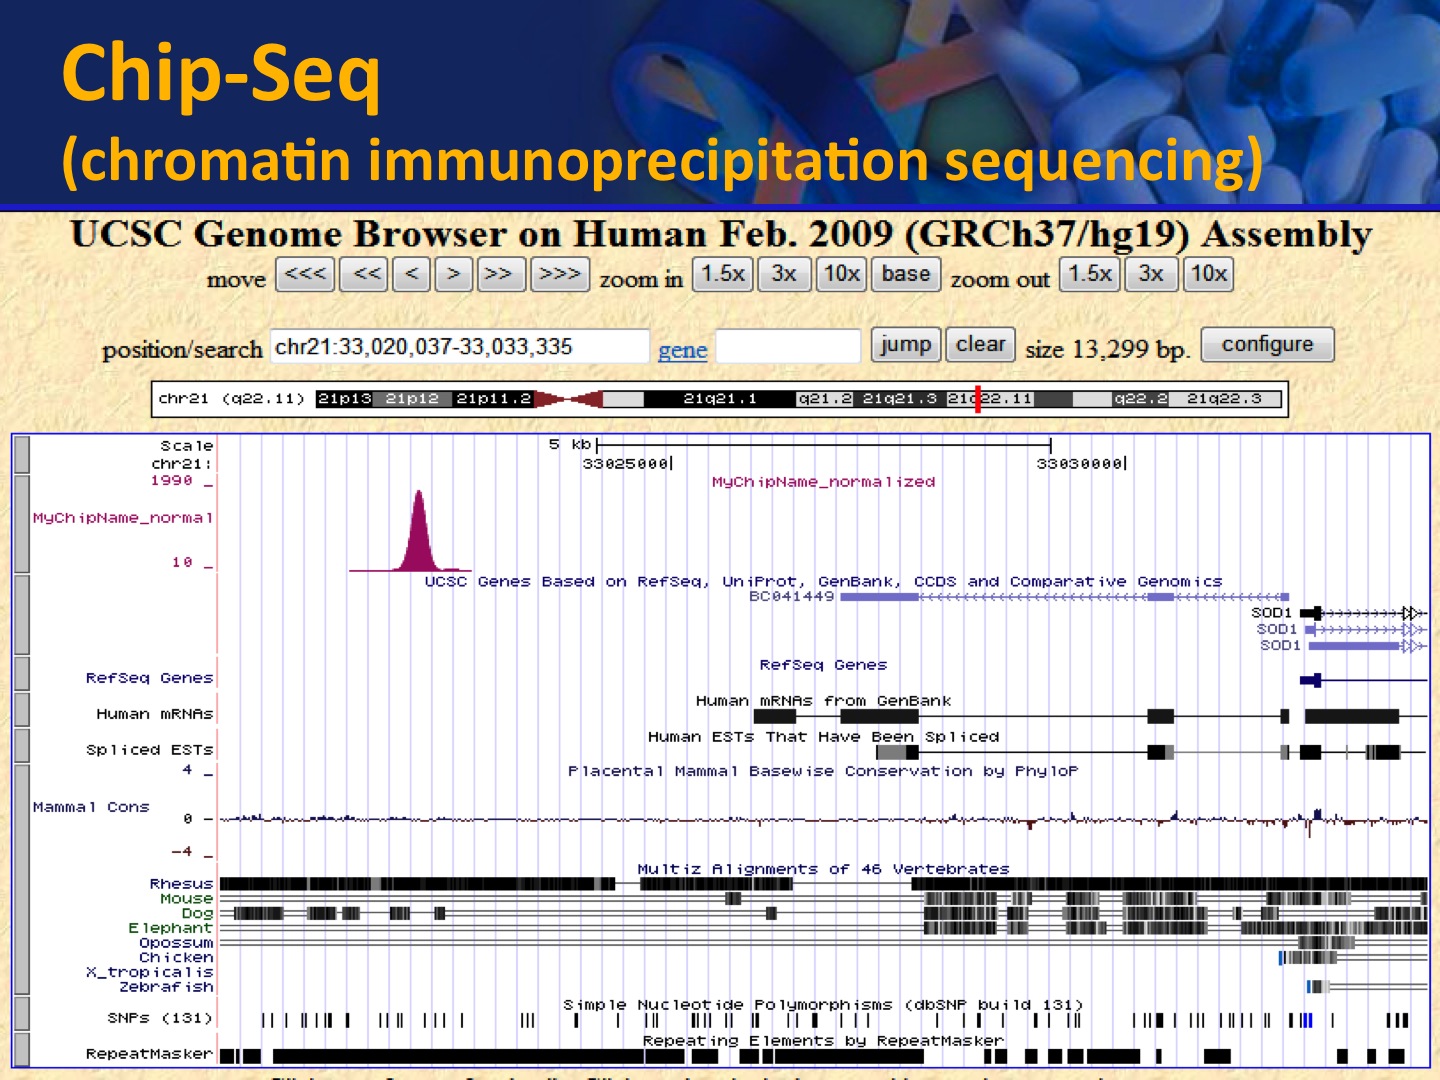The width and height of the screenshot is (1440, 1080).
Task: Zoom out 3x on the genome view
Action: [x=1150, y=274]
